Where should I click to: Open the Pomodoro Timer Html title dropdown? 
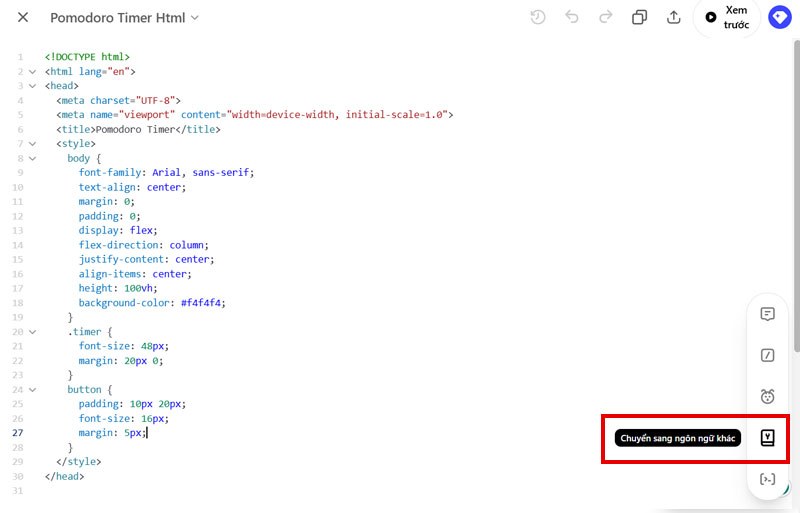pos(195,18)
